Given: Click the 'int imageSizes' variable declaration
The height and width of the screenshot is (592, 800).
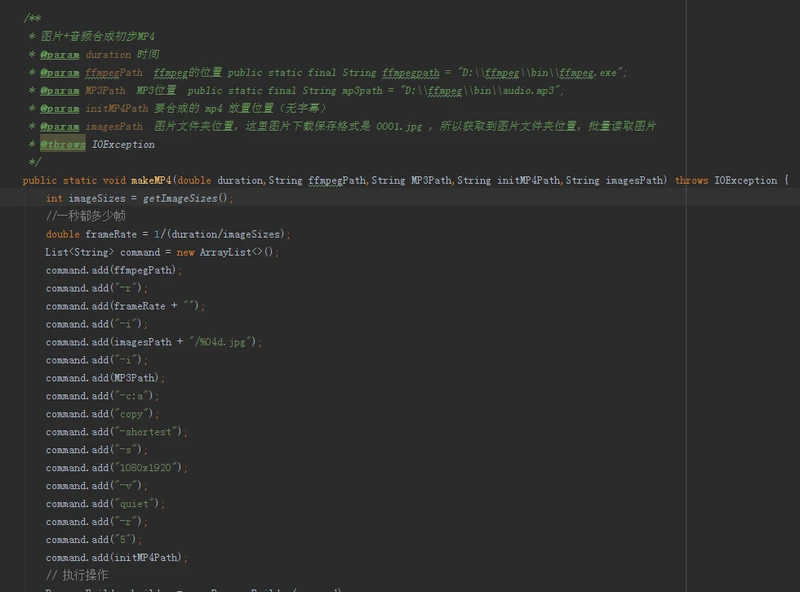Looking at the screenshot, I should point(85,198).
